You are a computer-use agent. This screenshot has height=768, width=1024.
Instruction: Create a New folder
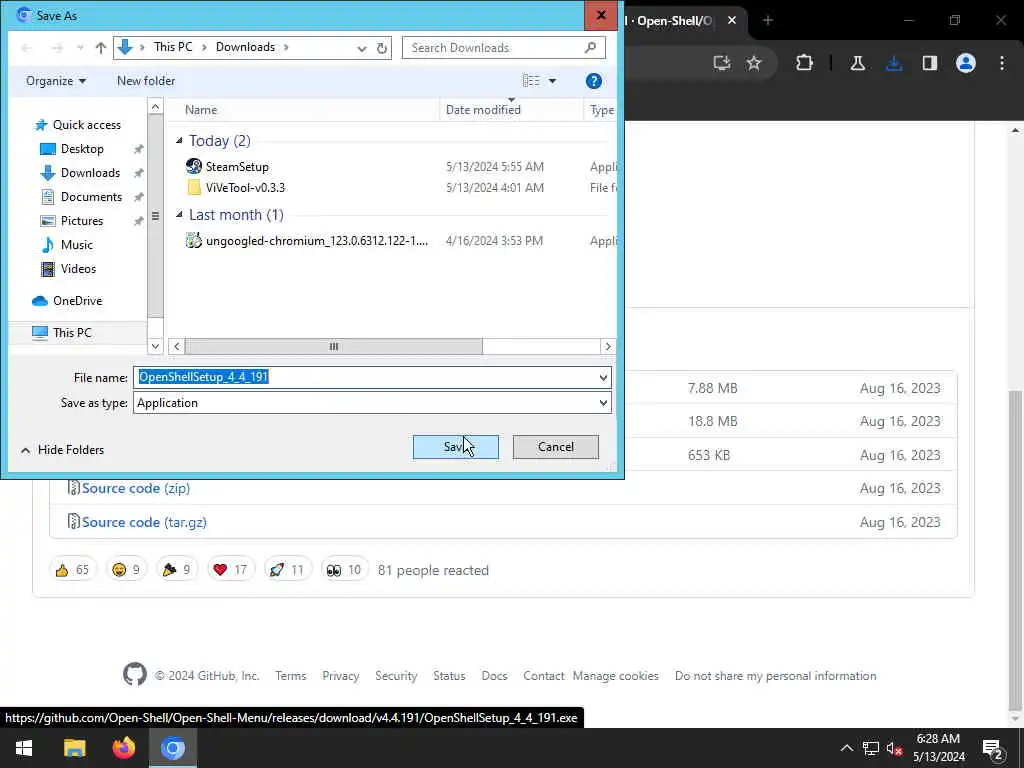pyautogui.click(x=146, y=81)
